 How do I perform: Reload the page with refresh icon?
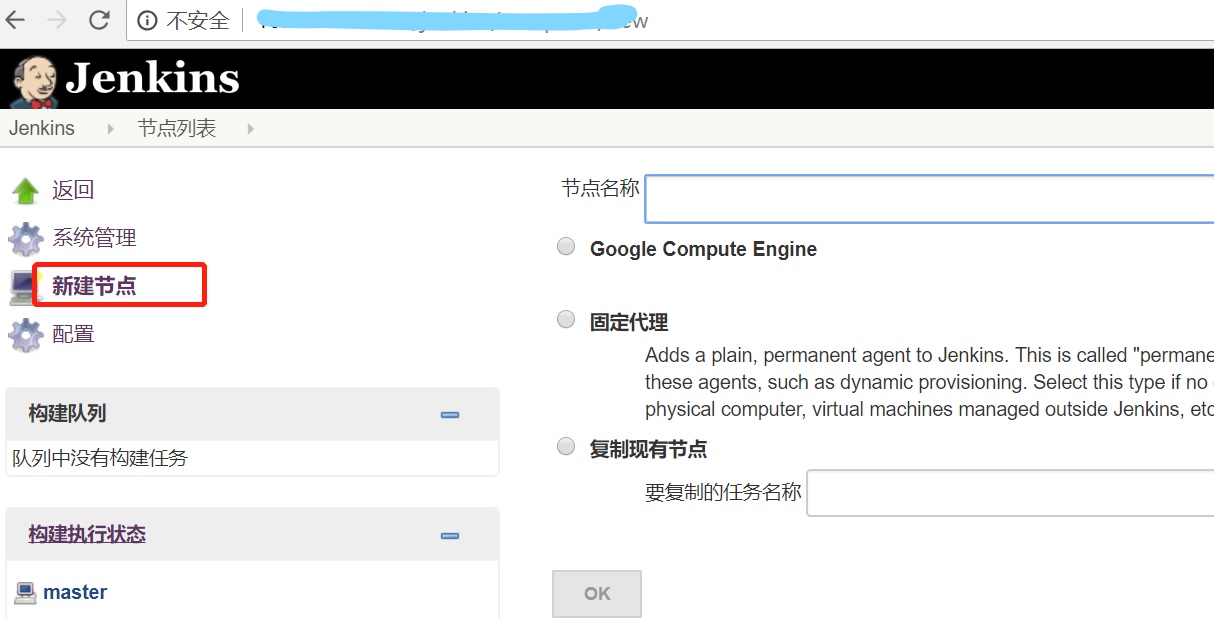pos(99,20)
